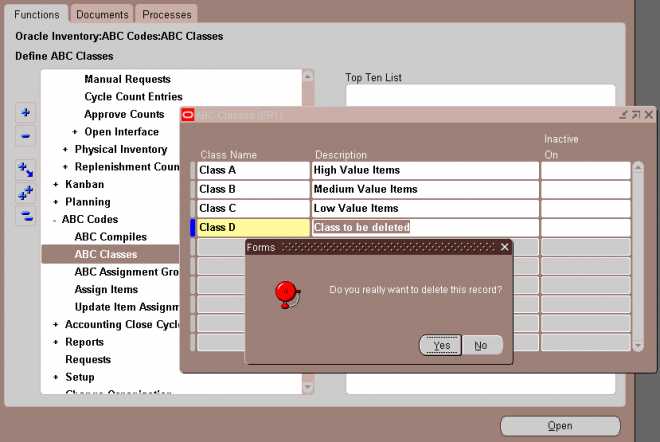
Task: Click Inactive On field for Class B
Action: tap(585, 189)
